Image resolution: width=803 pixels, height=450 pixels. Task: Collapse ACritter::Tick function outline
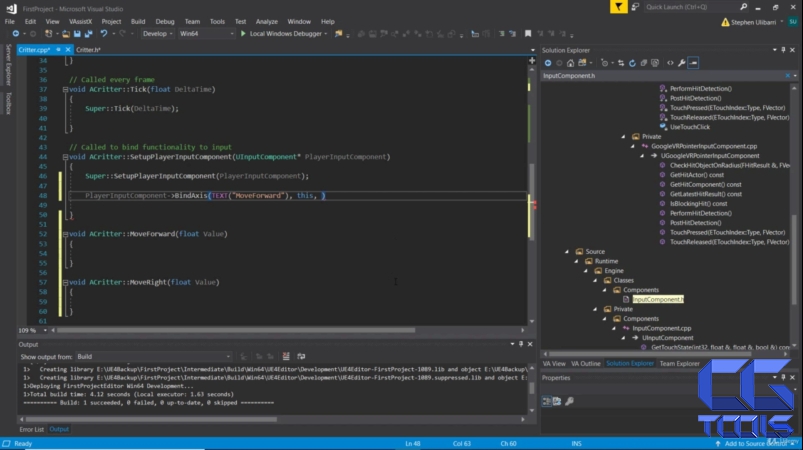coord(66,90)
